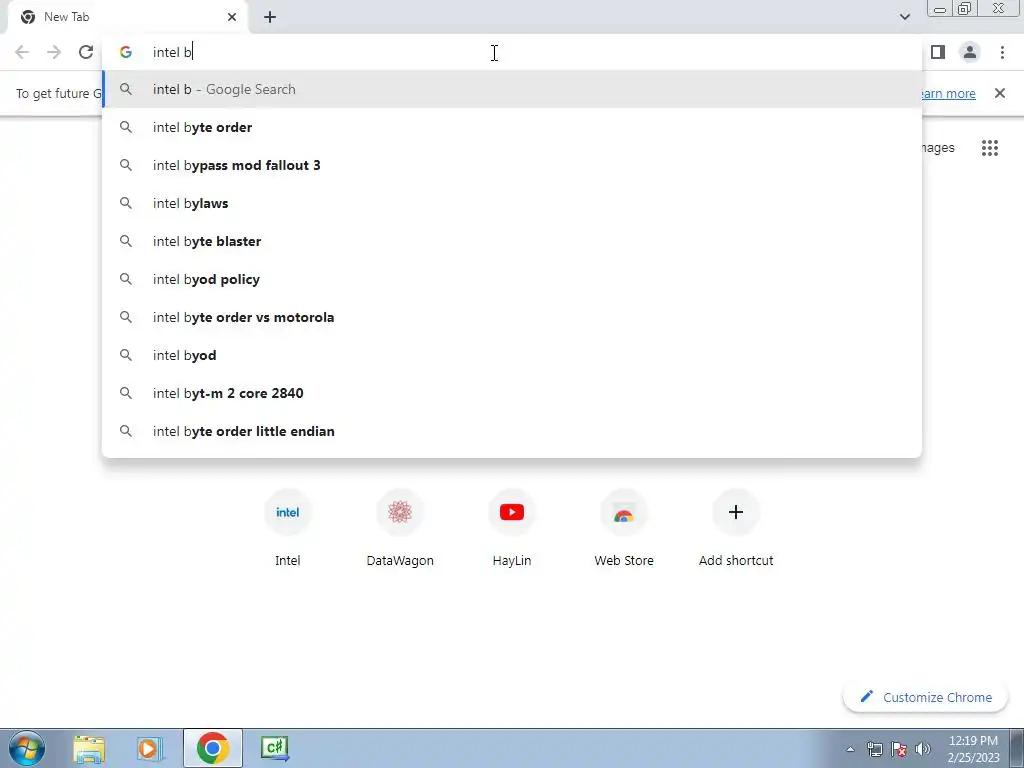Open the HayLin YouTube shortcut tile
The image size is (1024, 768).
(512, 529)
